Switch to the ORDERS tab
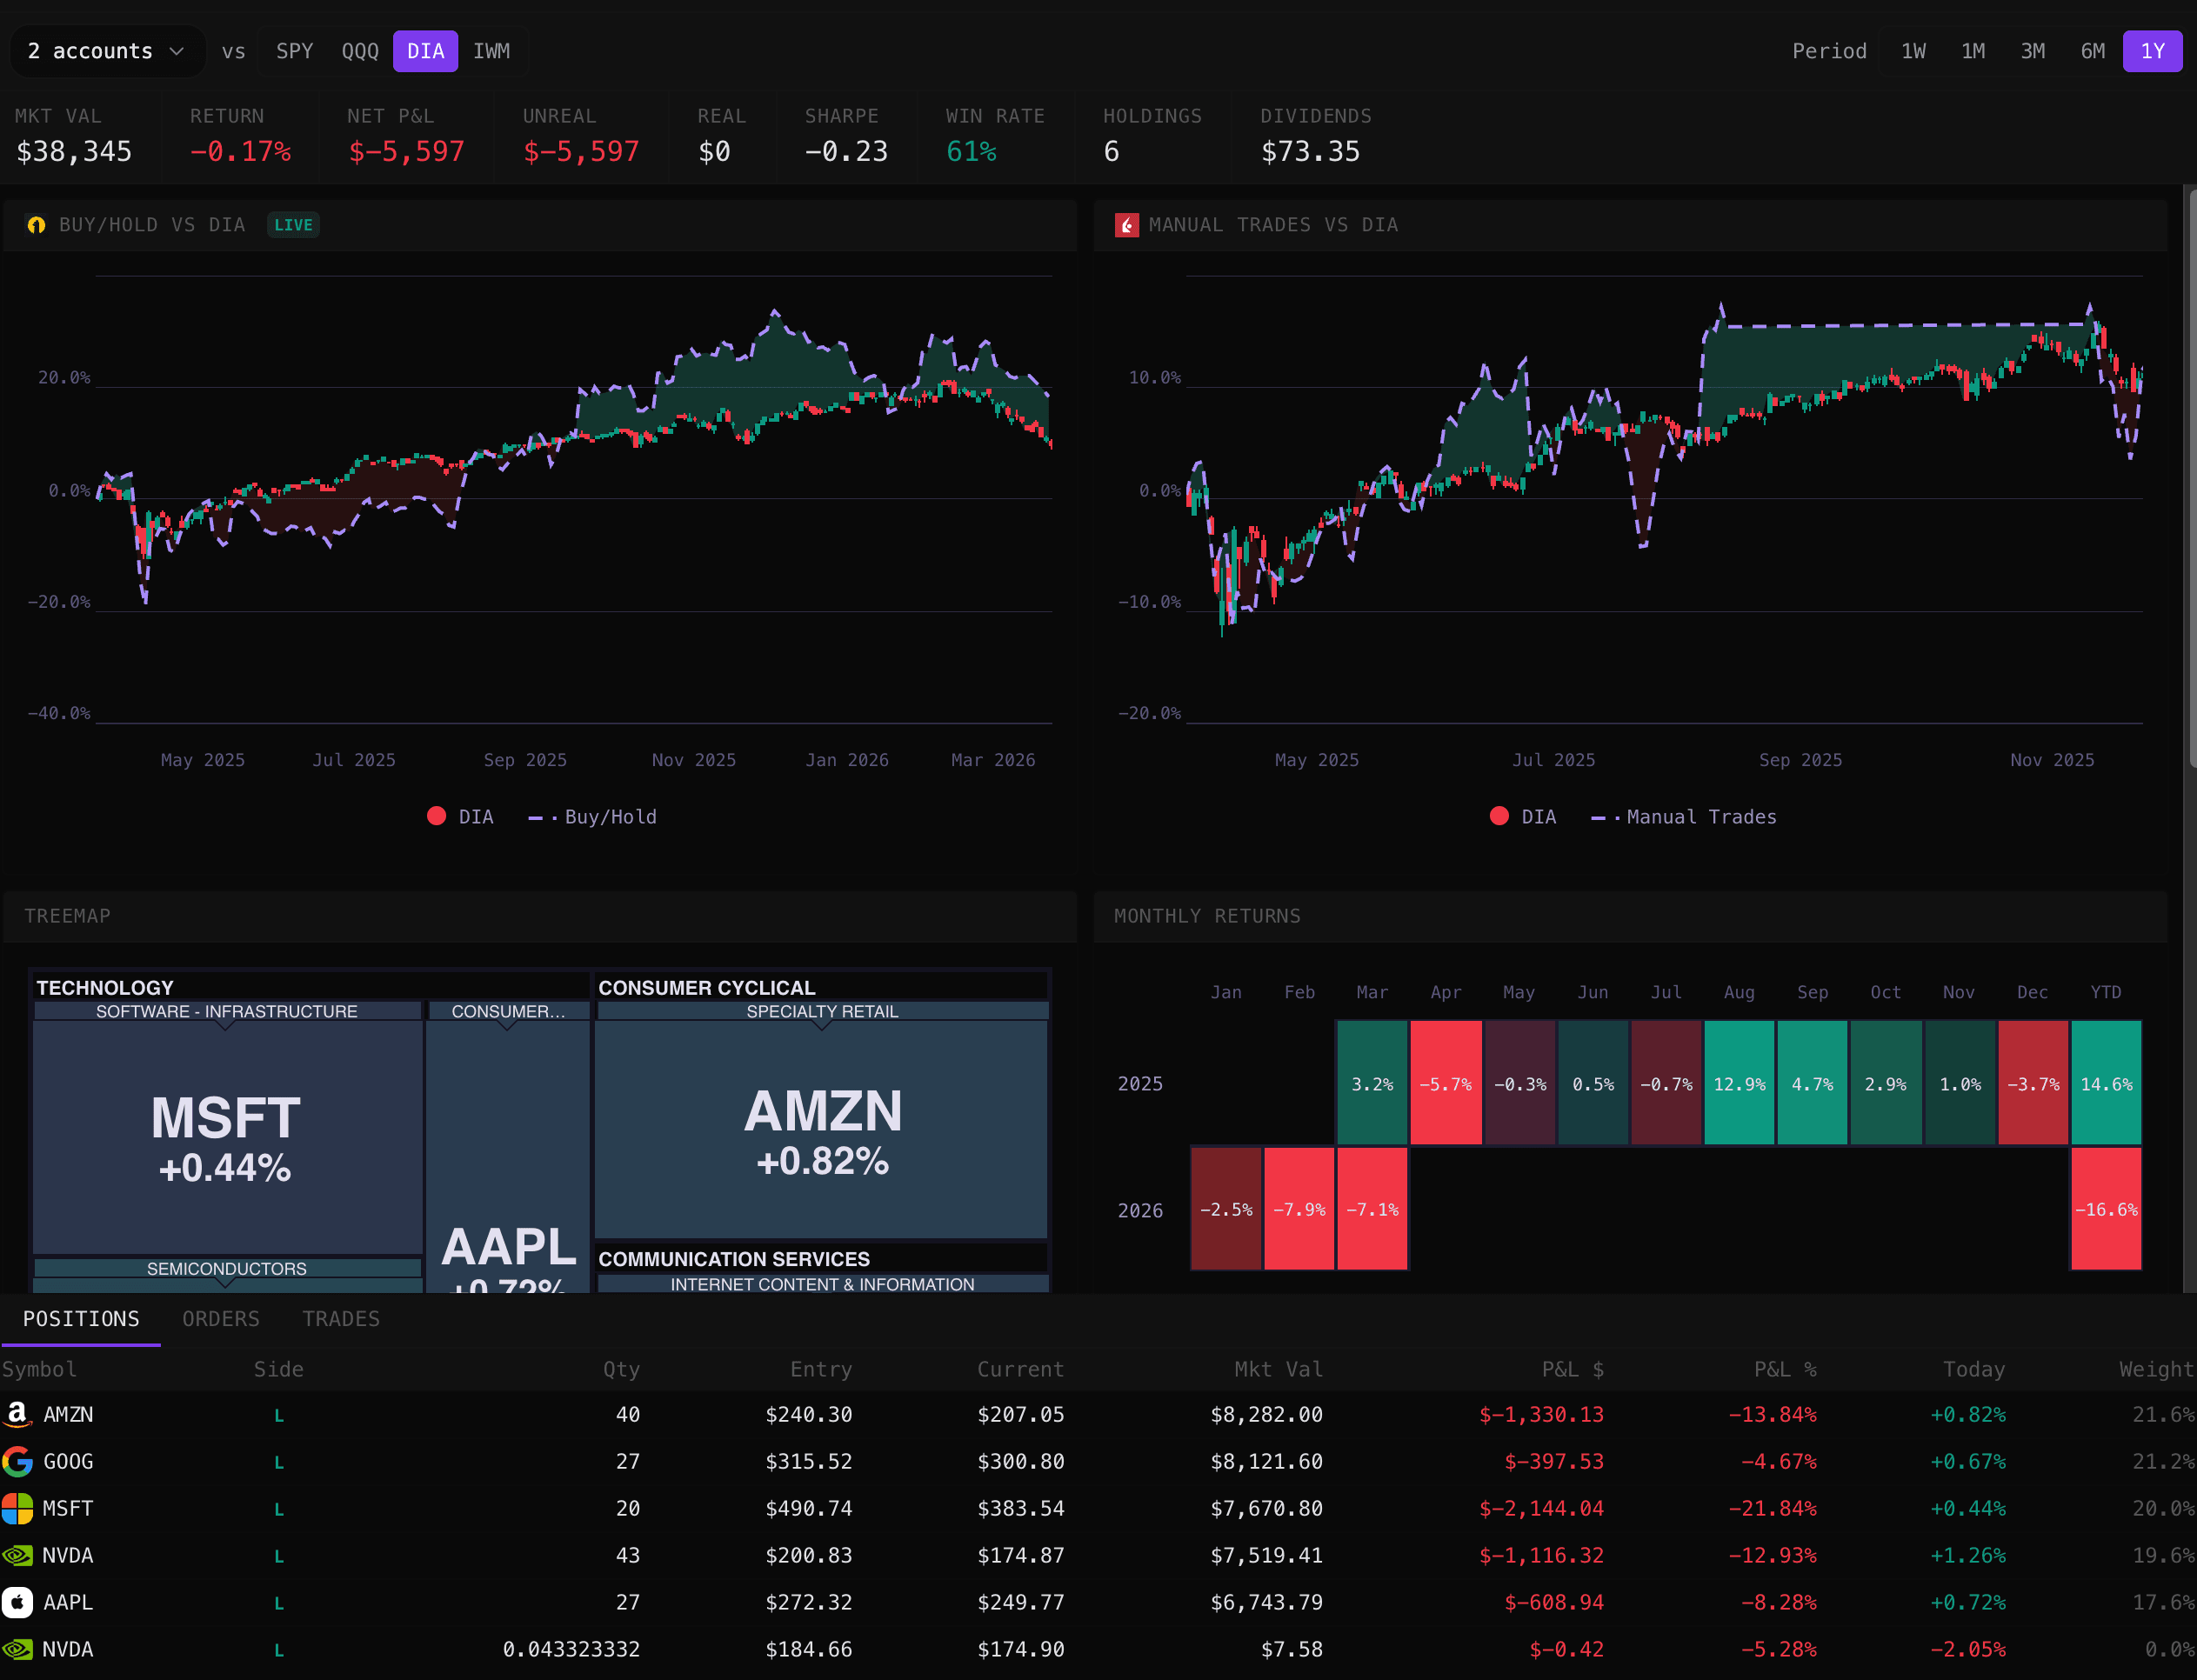 (221, 1318)
